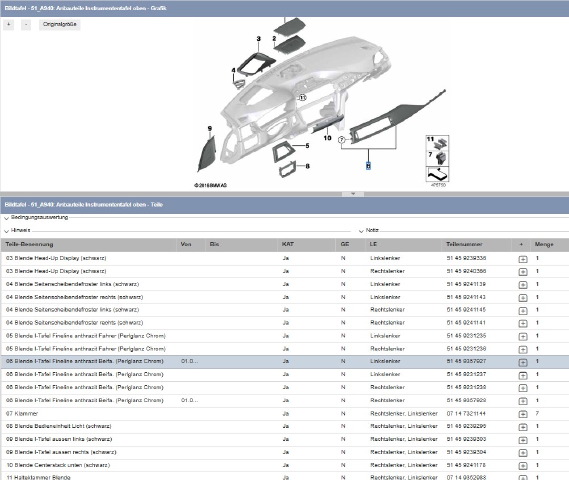Viewport: 569px width, 480px height.
Task: Expand the Hinweis section
Action: click(x=6, y=231)
